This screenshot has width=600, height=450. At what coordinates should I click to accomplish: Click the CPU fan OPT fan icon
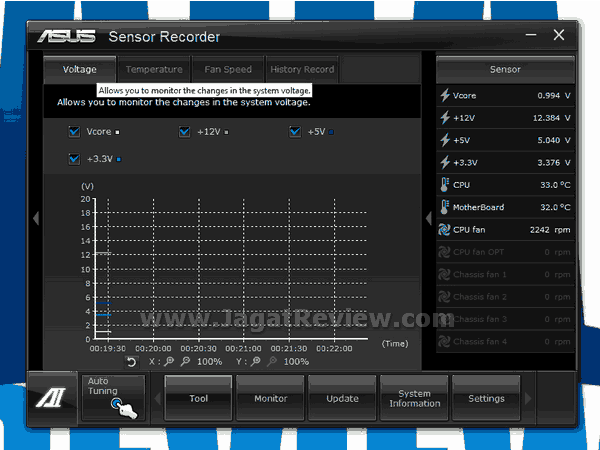click(444, 252)
